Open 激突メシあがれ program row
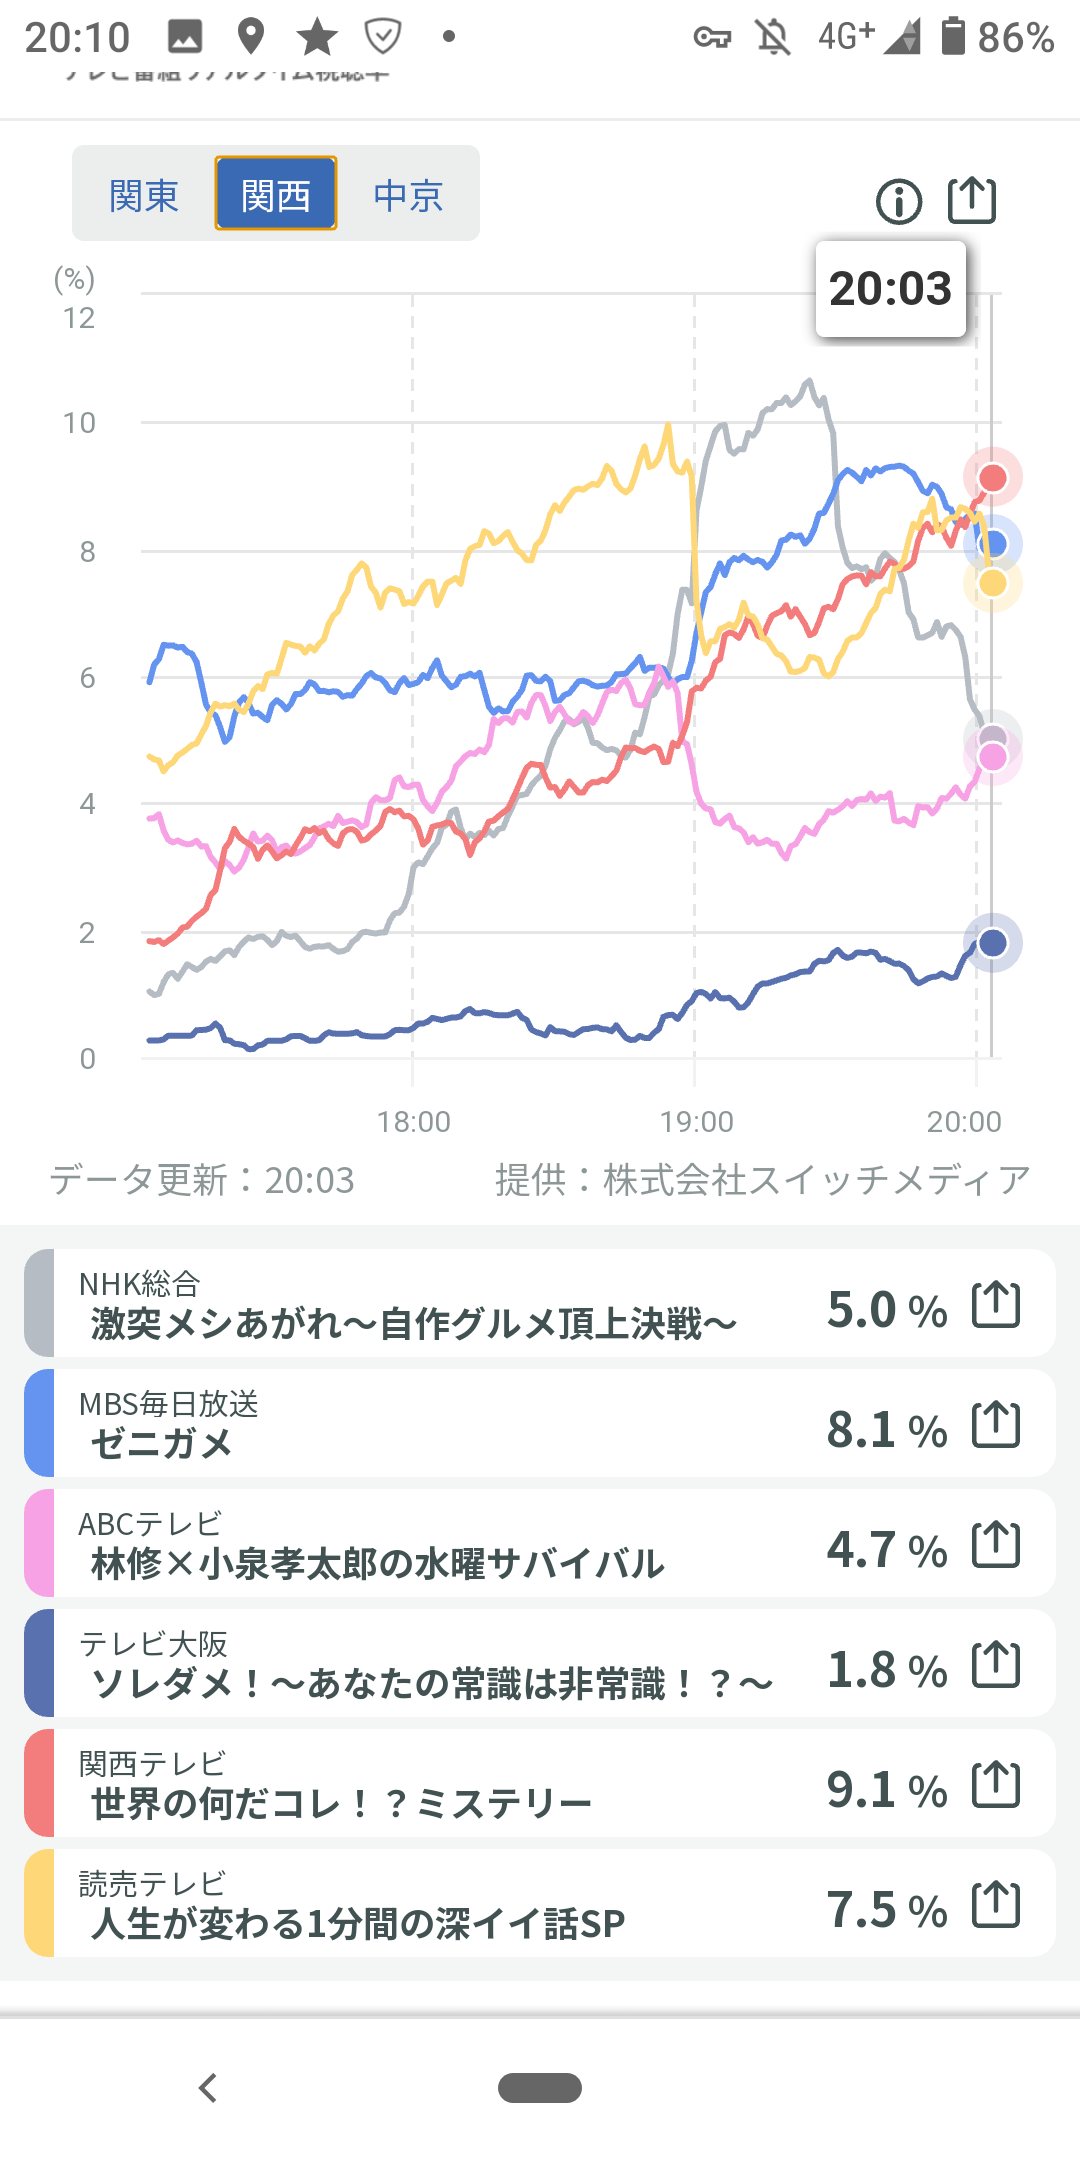This screenshot has height=2160, width=1080. tap(420, 1305)
